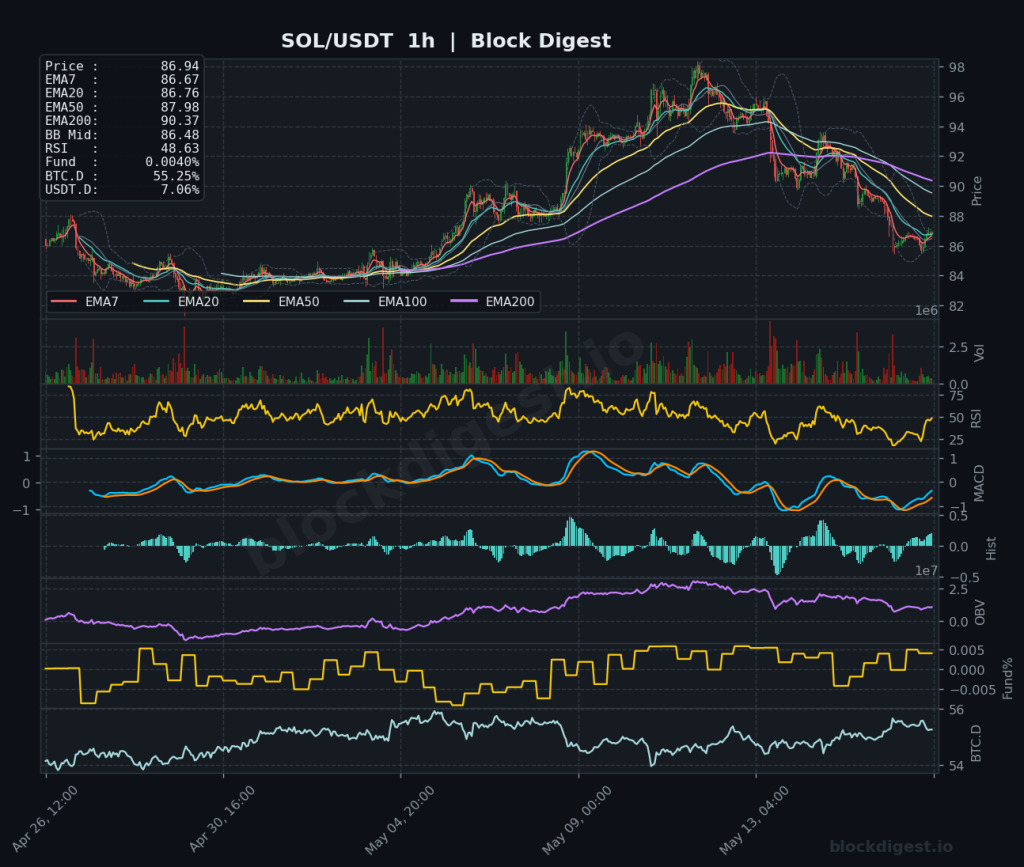The width and height of the screenshot is (1024, 867).
Task: Click the "84" price axis tick
Action: tap(957, 276)
